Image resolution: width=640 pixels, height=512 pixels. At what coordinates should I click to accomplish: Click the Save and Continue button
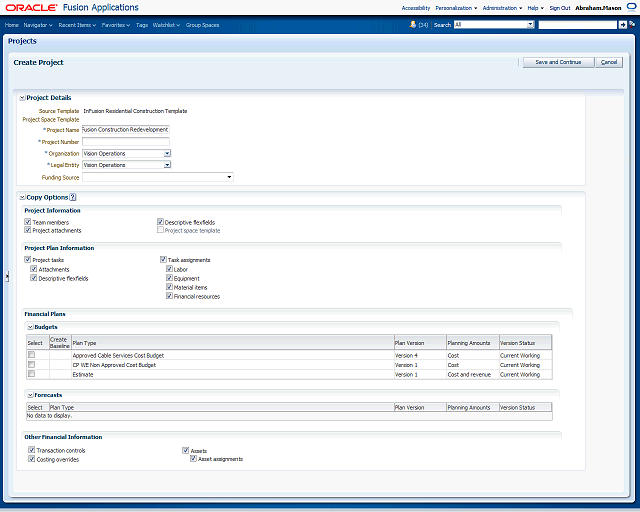coord(557,62)
